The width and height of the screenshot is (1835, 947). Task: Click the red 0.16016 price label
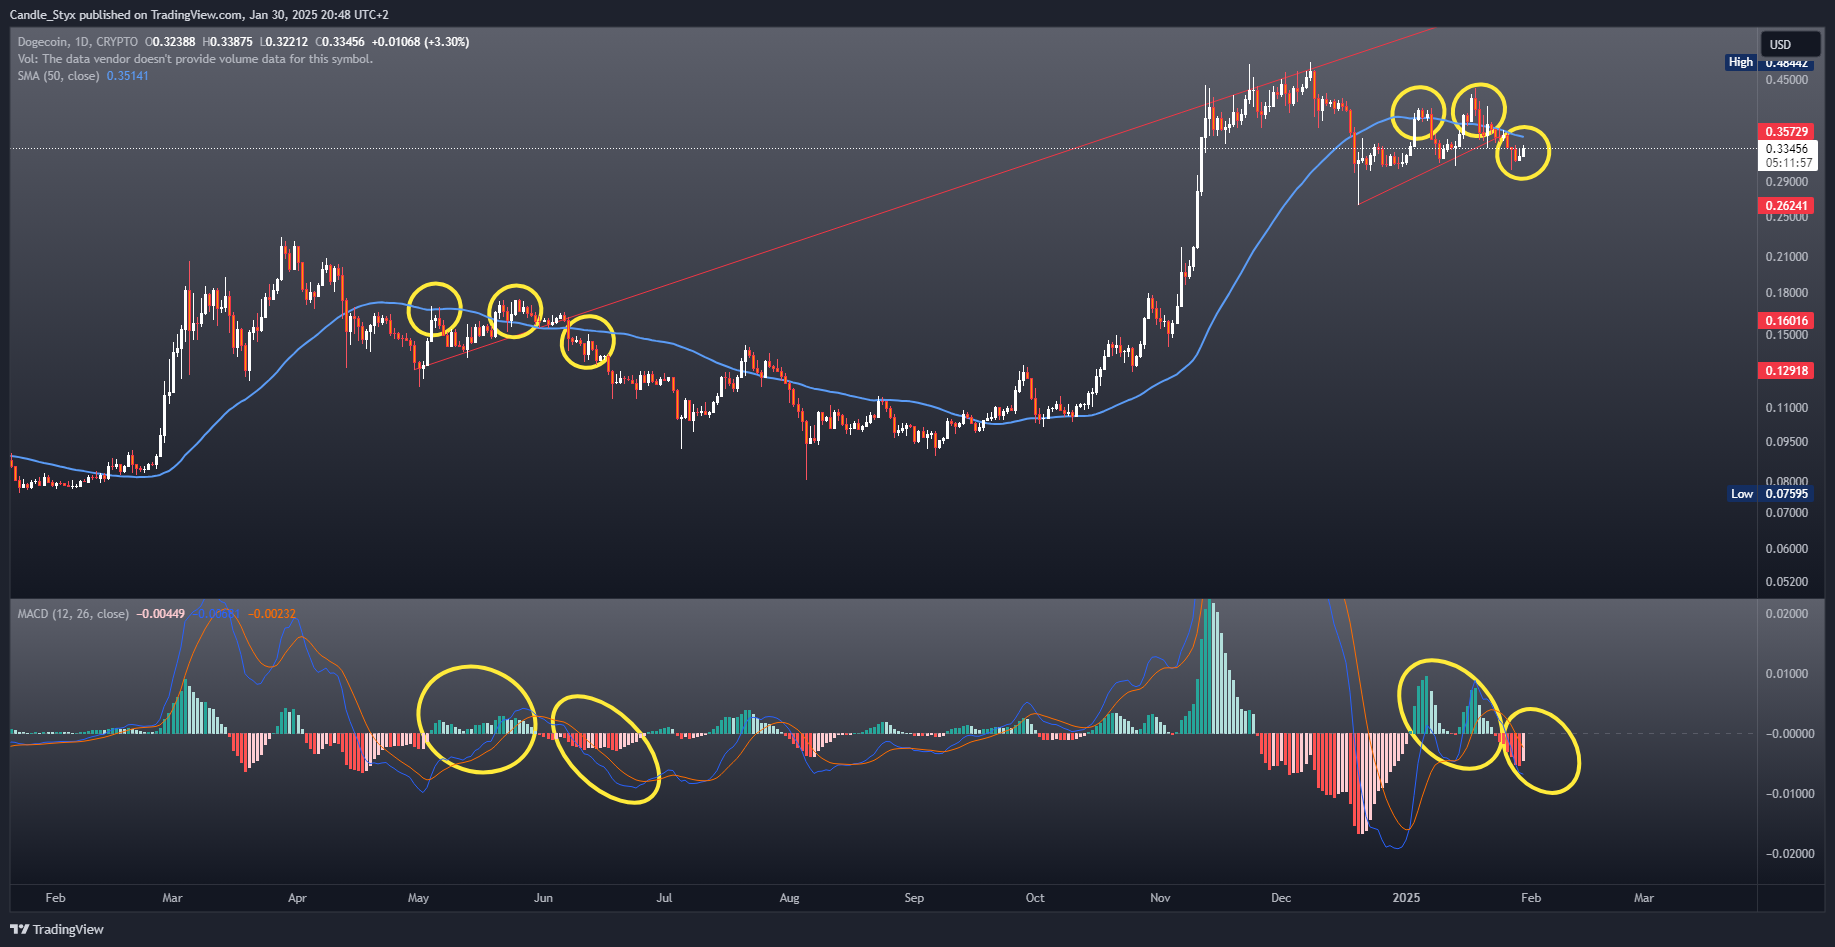pos(1786,321)
